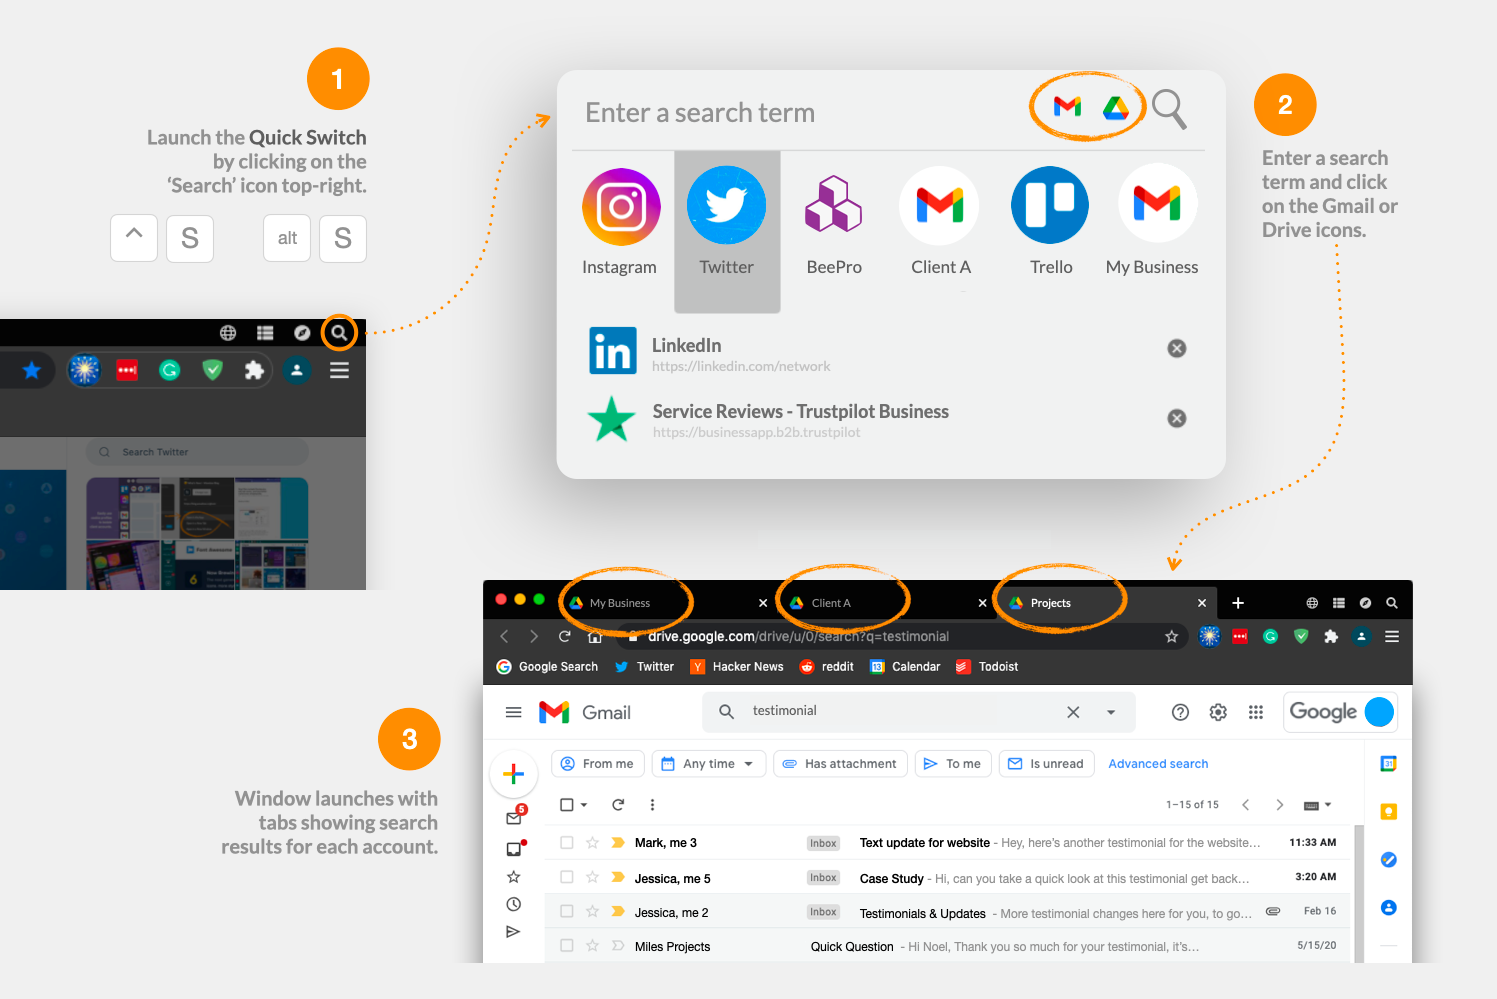This screenshot has width=1497, height=999.
Task: Toggle the importance marker on 'Mark, me 3' email
Action: pos(617,843)
